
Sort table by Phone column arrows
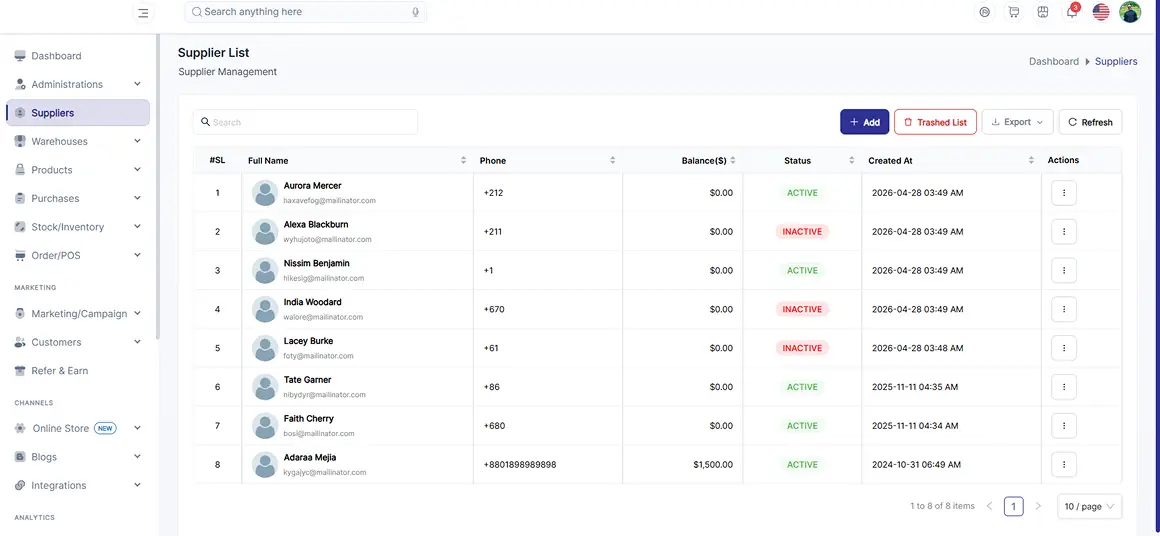613,160
